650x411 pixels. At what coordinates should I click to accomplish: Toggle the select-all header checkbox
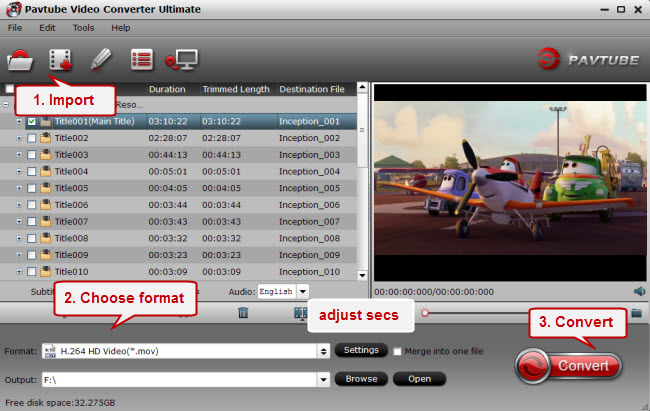9,89
